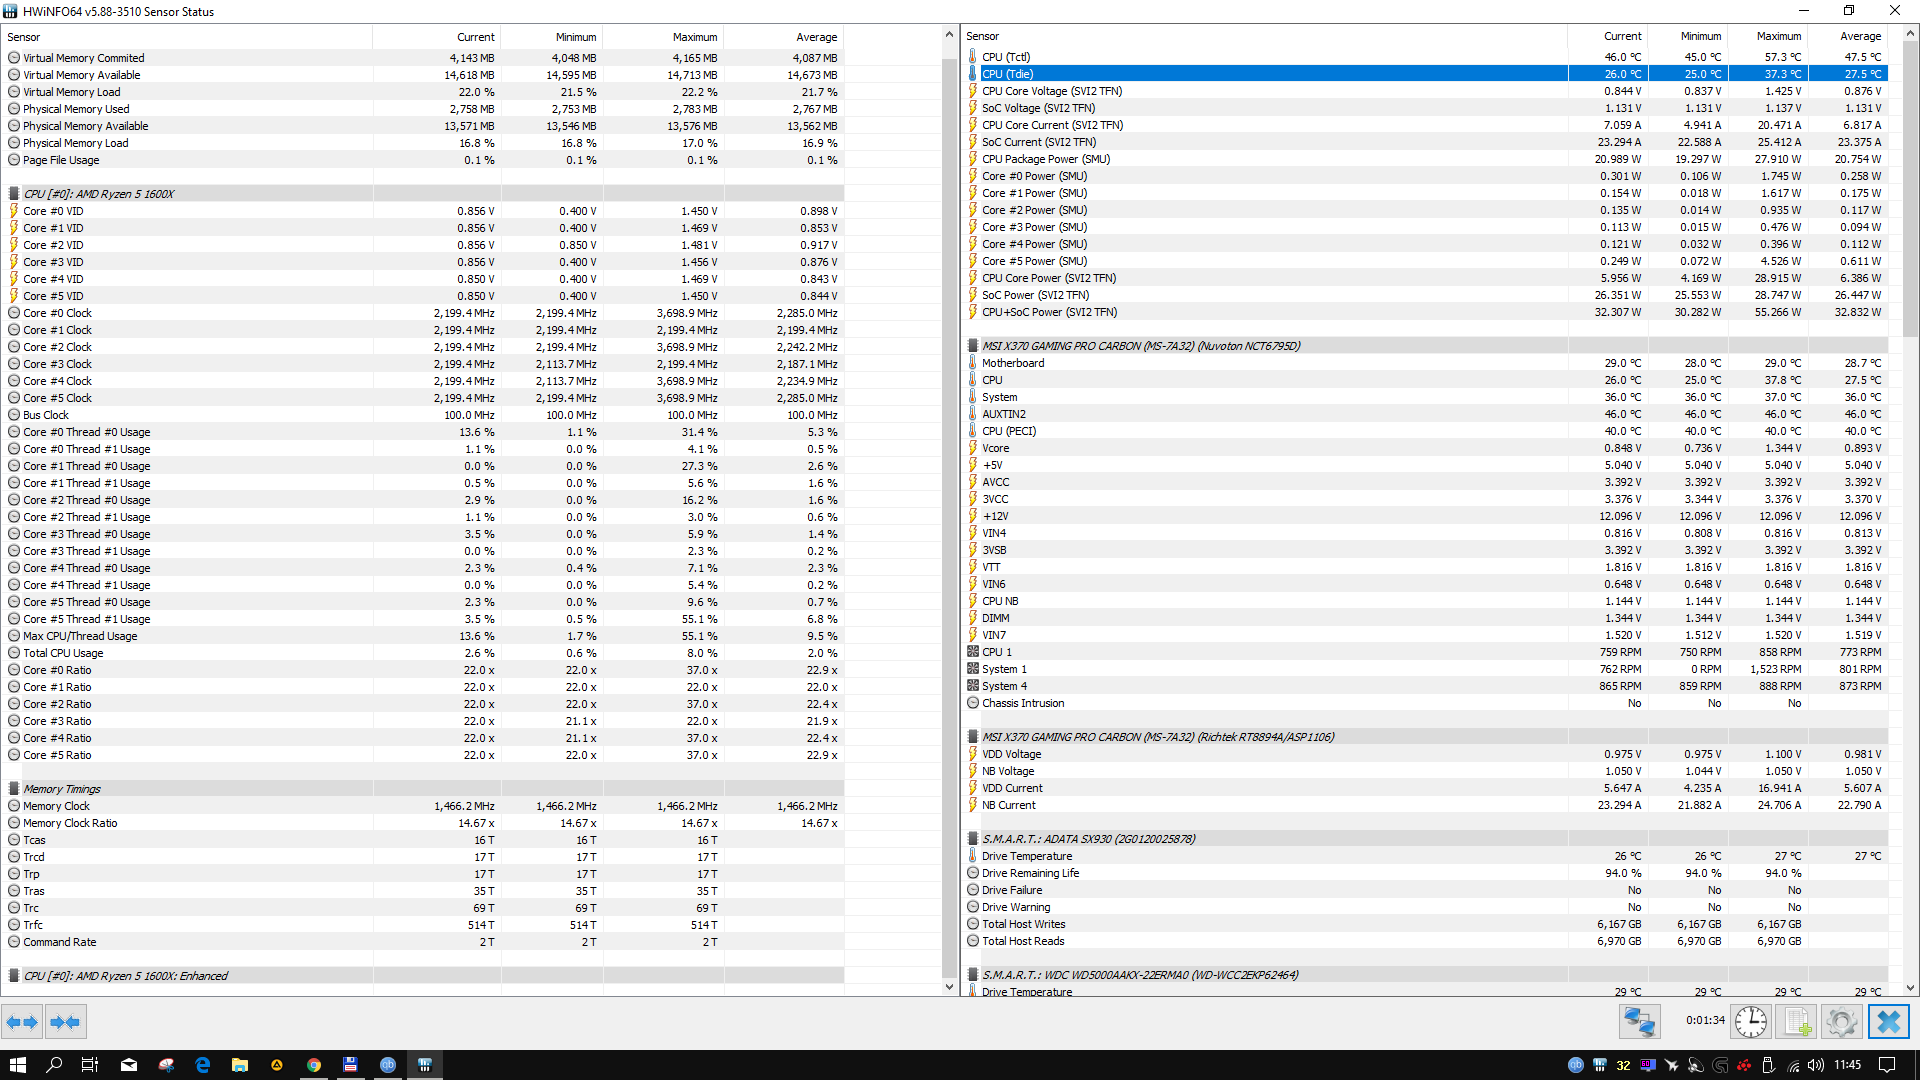Open the Action Center notification icon

pos(1887,1065)
